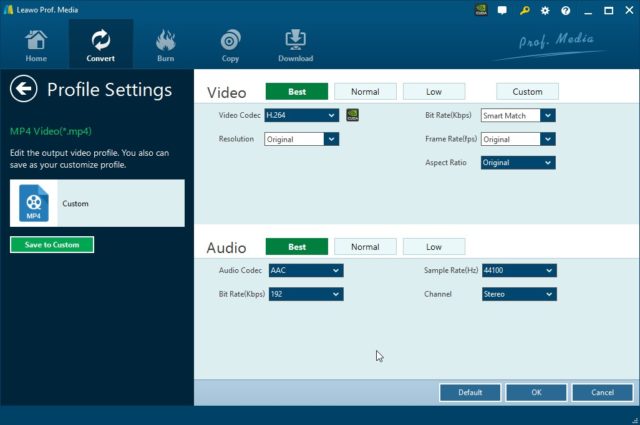640x425 pixels.
Task: Open settings gear icon in title bar
Action: [545, 11]
